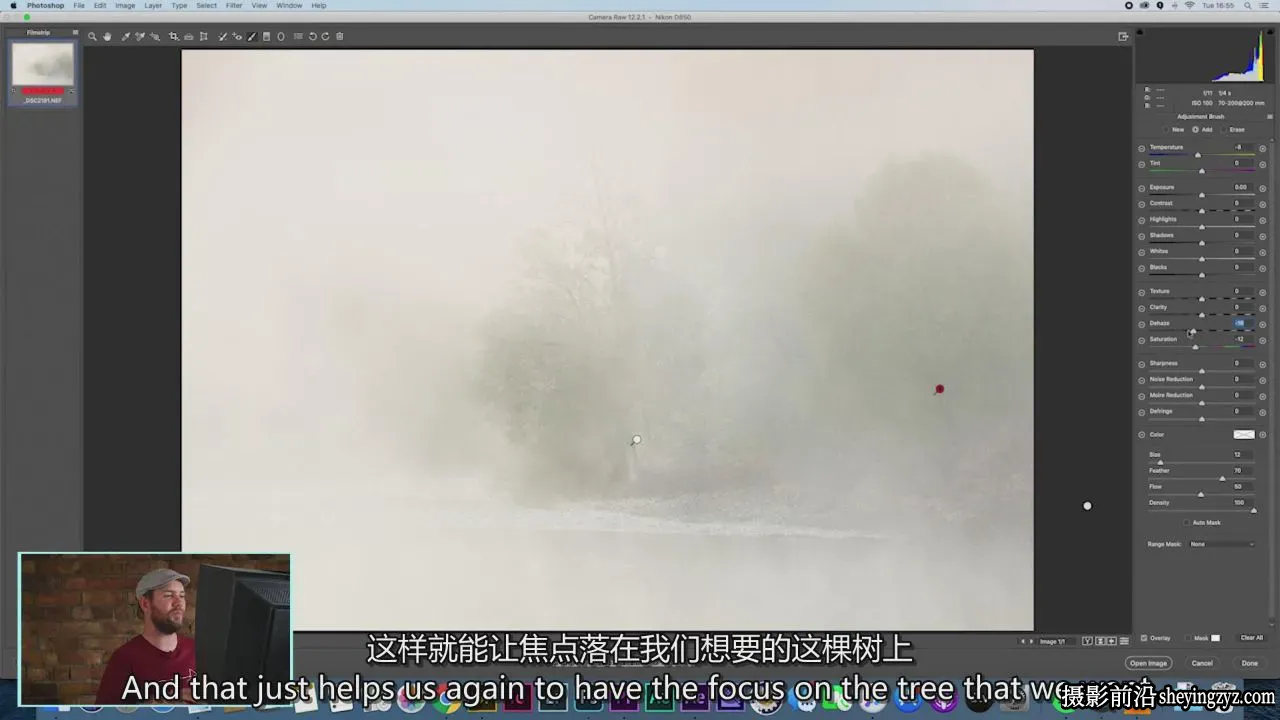Screen dimensions: 1280x720
Task: Select the New brush radio button
Action: coord(1168,129)
